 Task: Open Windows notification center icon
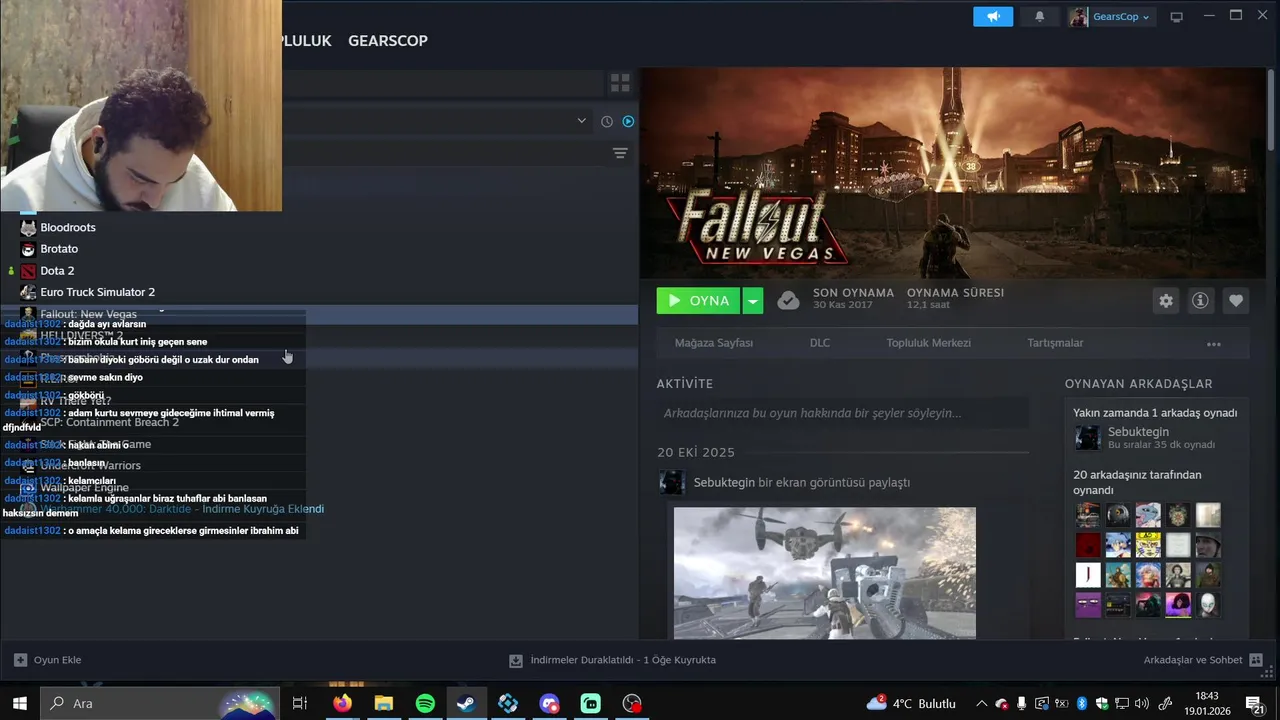[1254, 703]
